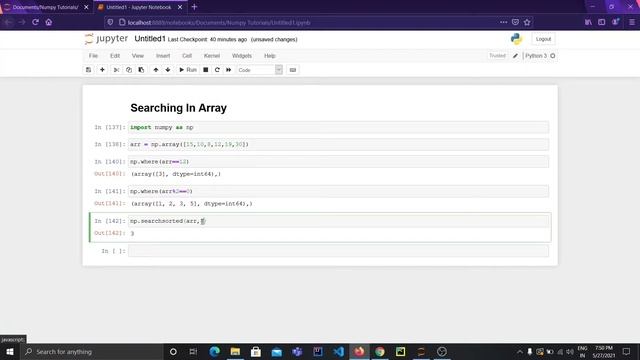Open Firefox hamburger menu

click(x=632, y=22)
